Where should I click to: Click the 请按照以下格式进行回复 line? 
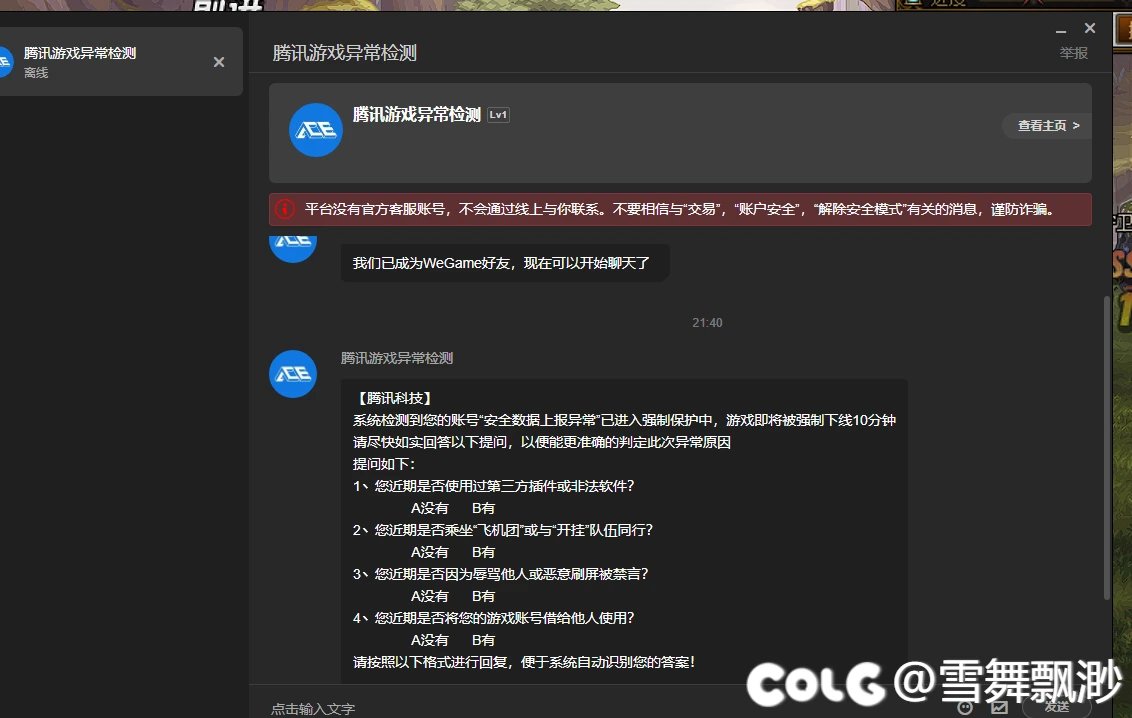(524, 662)
